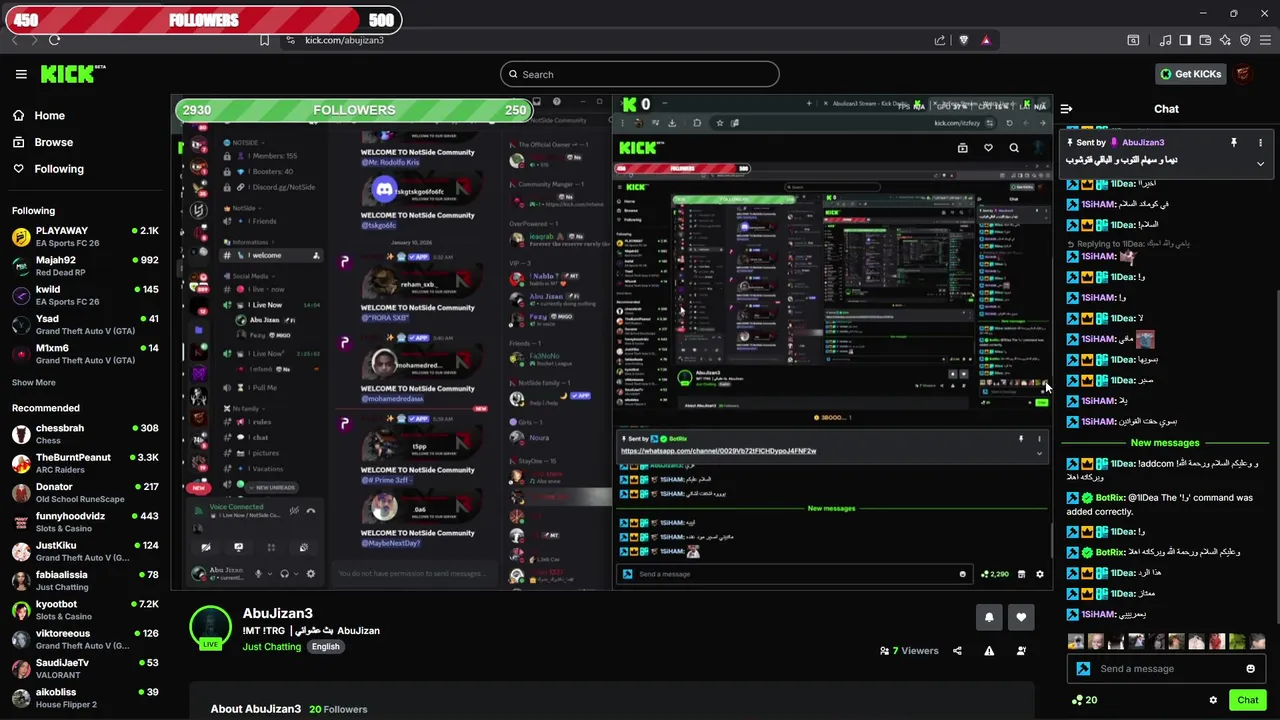
Task: Open JustKiku recommended channel
Action: click(x=85, y=551)
